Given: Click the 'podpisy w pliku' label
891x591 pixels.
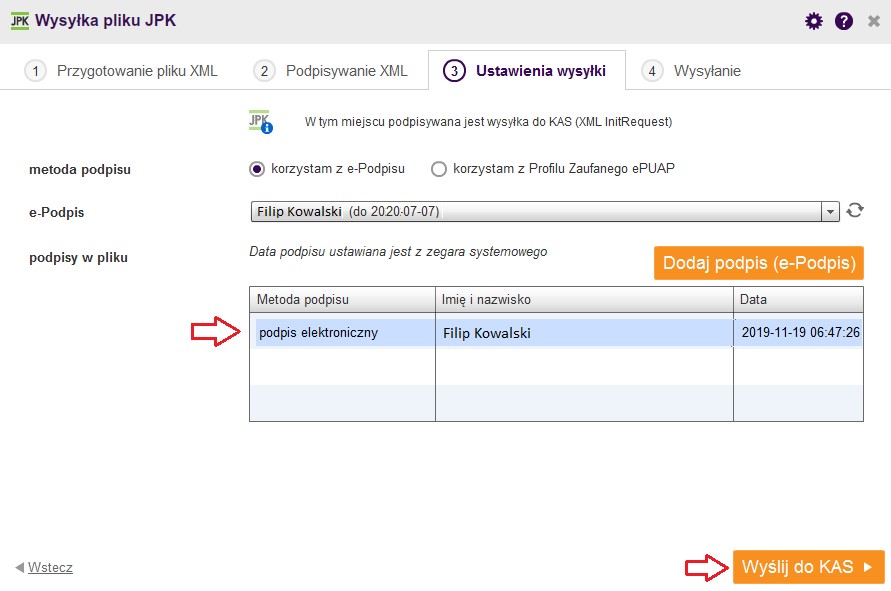Looking at the screenshot, I should [x=78, y=257].
